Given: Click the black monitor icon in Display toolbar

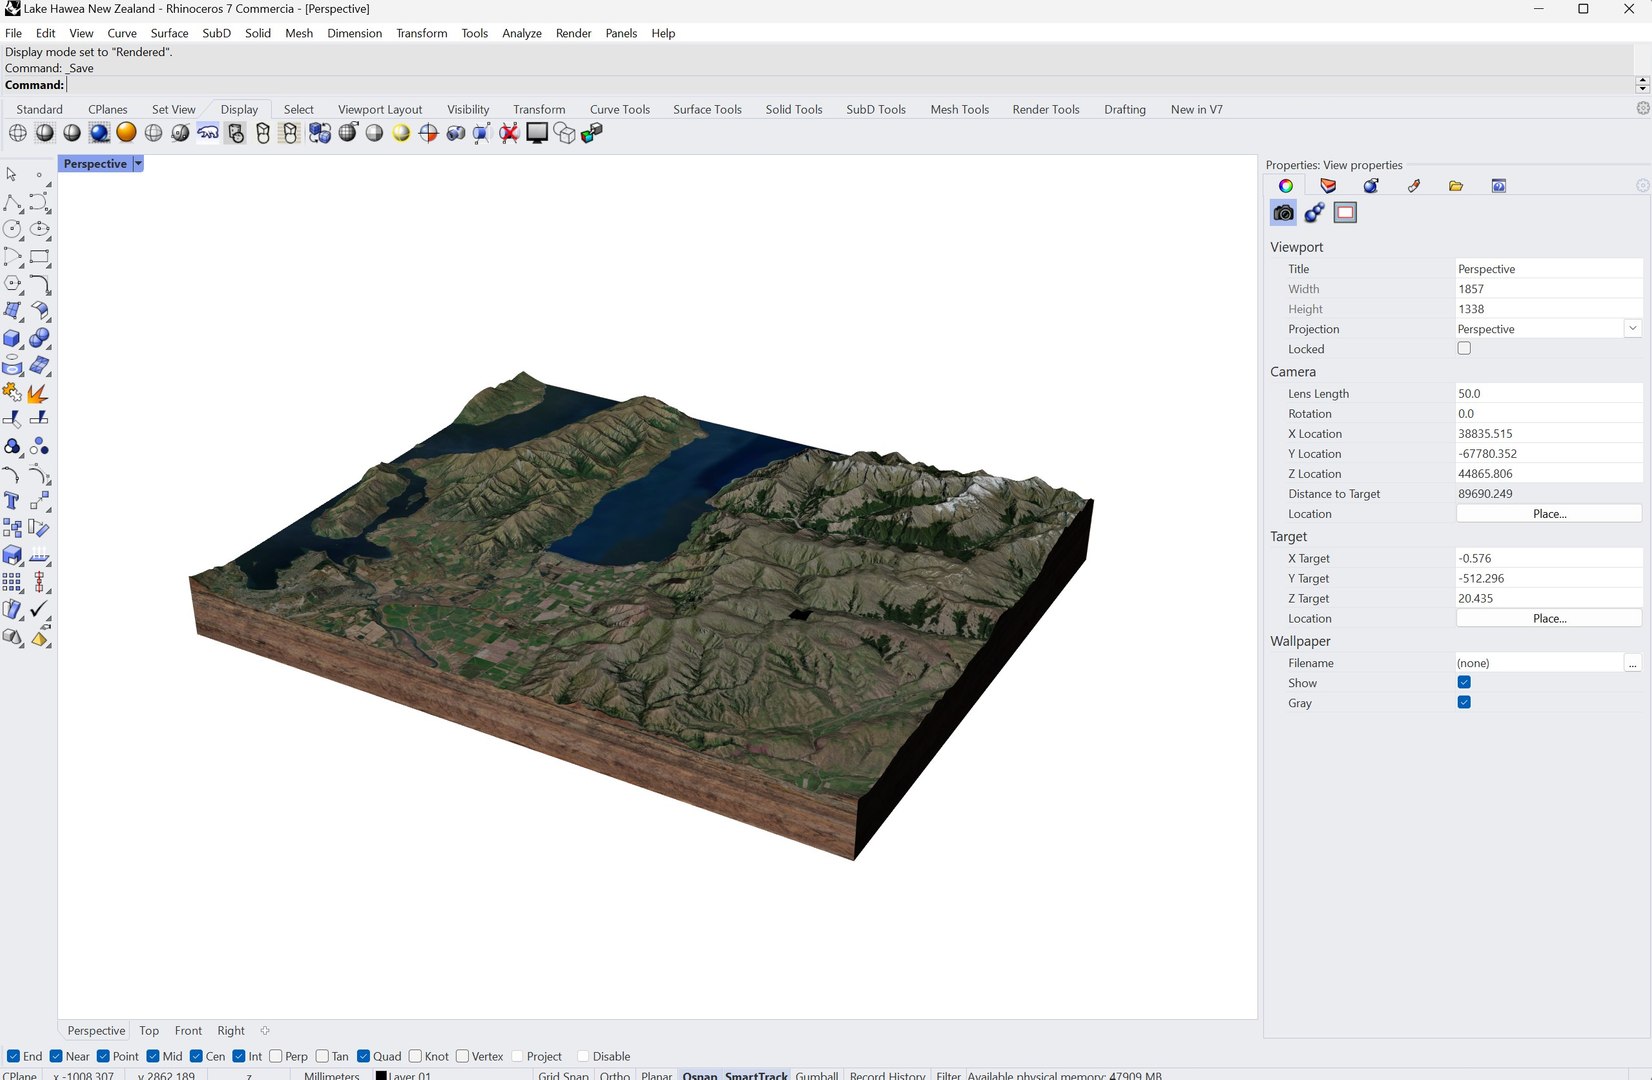Looking at the screenshot, I should (537, 133).
